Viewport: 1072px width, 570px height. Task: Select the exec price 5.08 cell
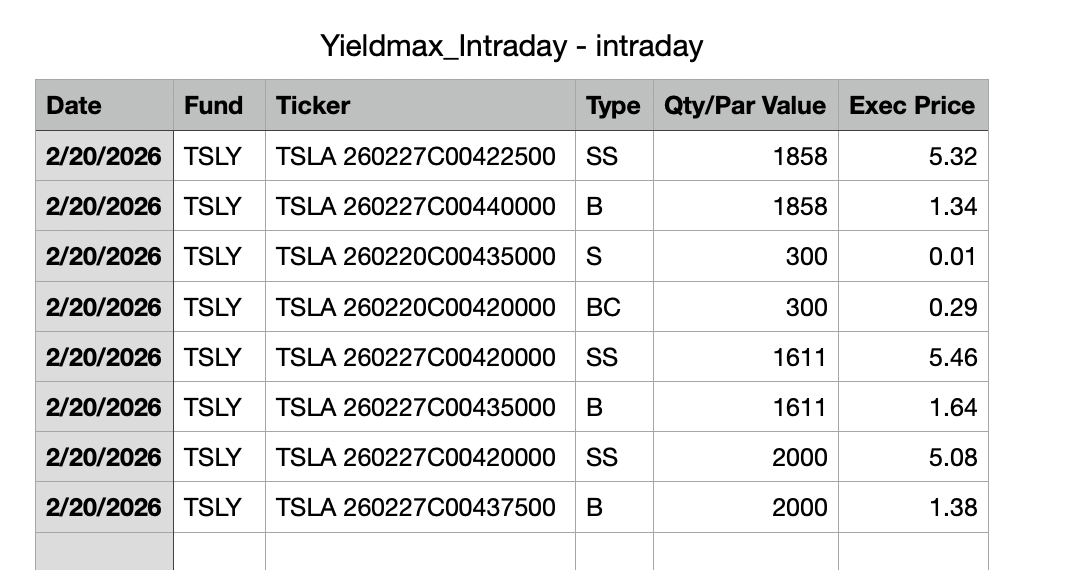click(913, 457)
